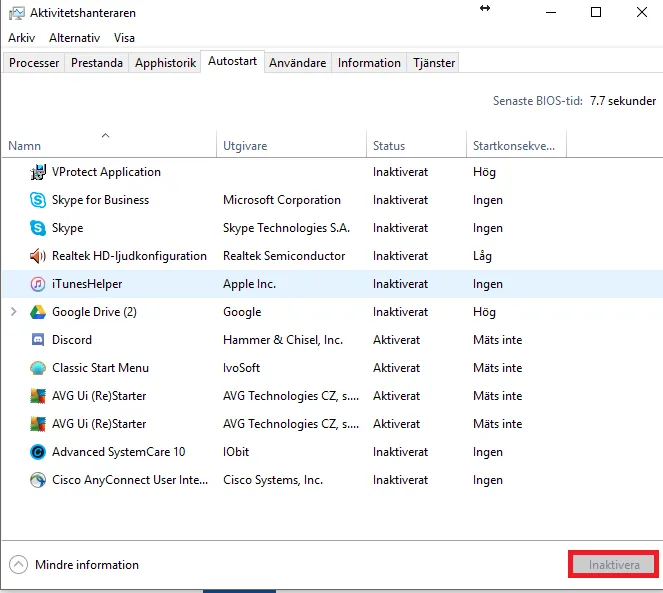Click the Cisco Systems, Inc. cell
Screen dimensions: 663x593
click(x=273, y=480)
